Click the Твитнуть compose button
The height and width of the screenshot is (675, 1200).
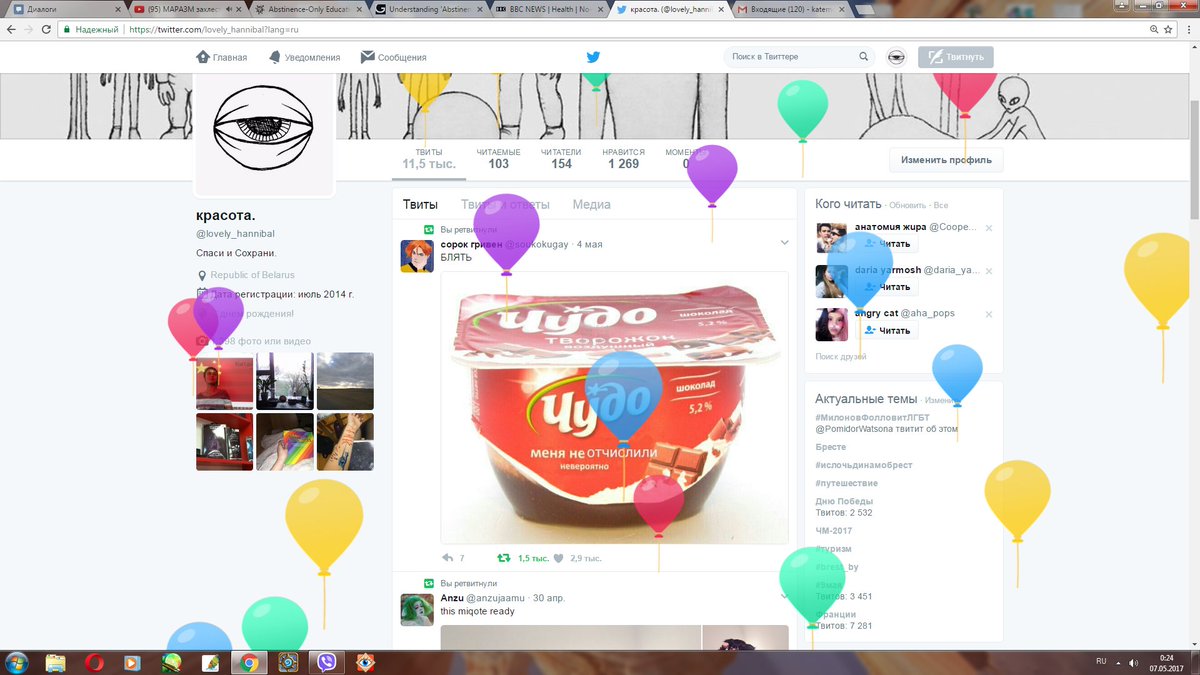(956, 57)
